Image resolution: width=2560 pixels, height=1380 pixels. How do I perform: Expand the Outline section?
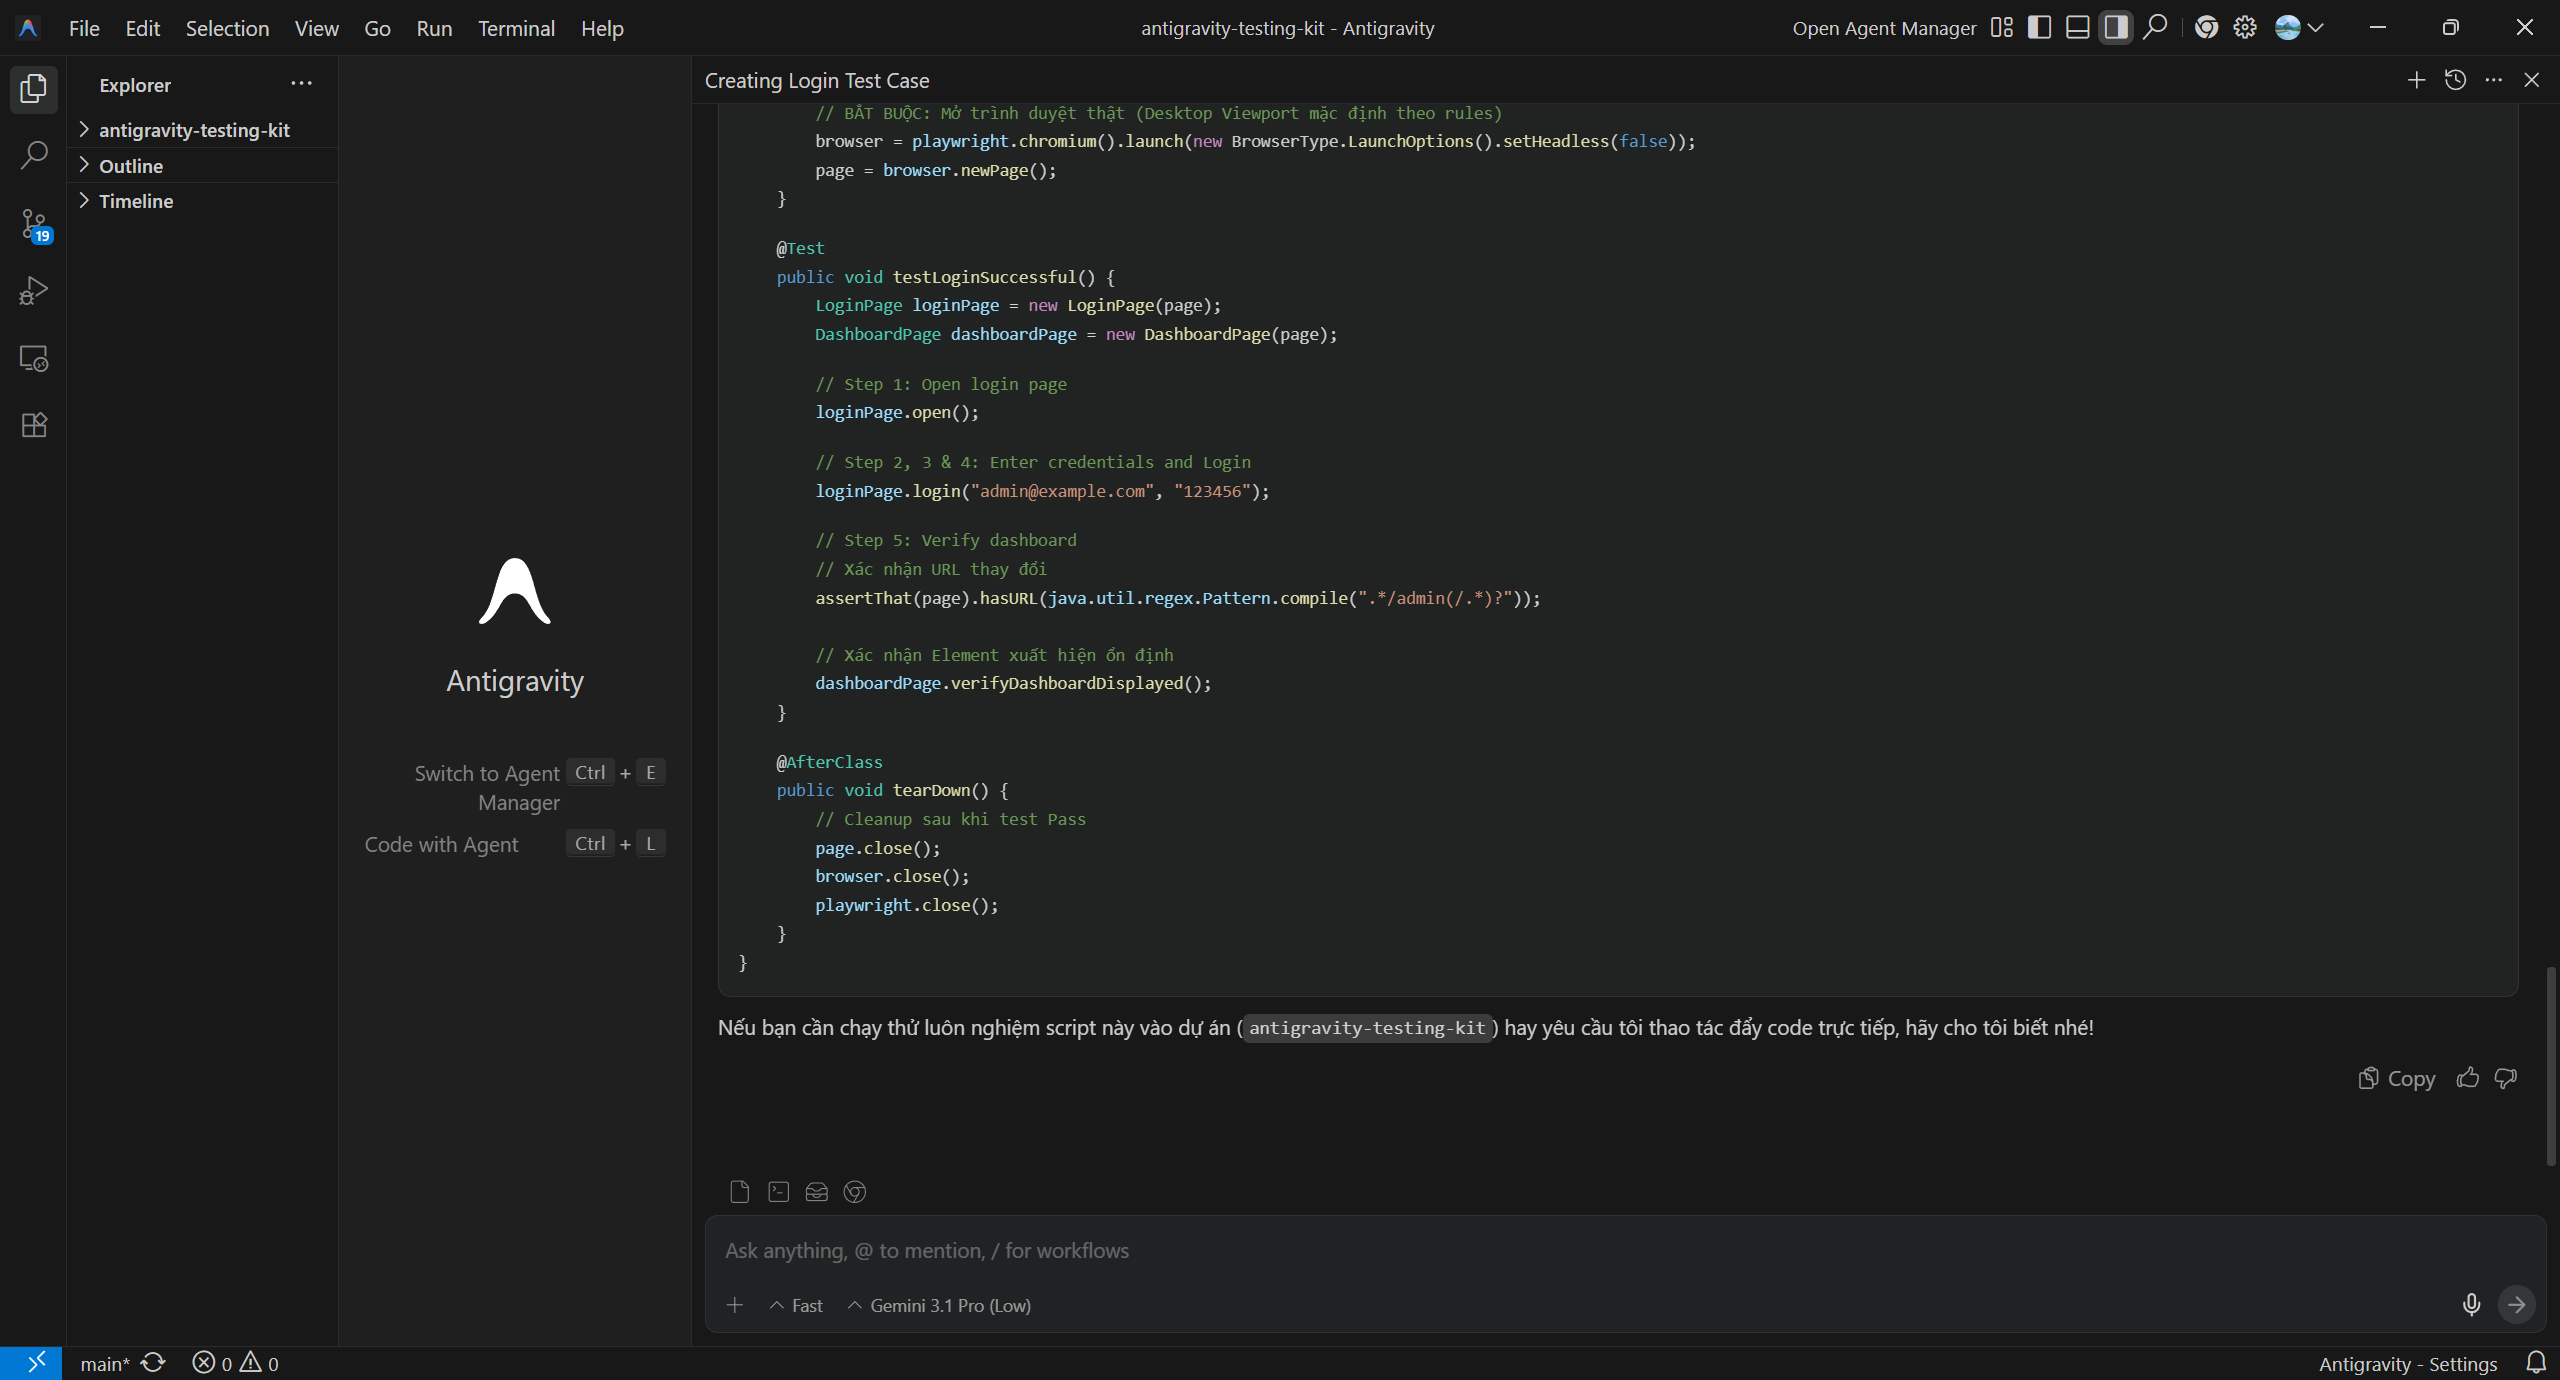131,166
